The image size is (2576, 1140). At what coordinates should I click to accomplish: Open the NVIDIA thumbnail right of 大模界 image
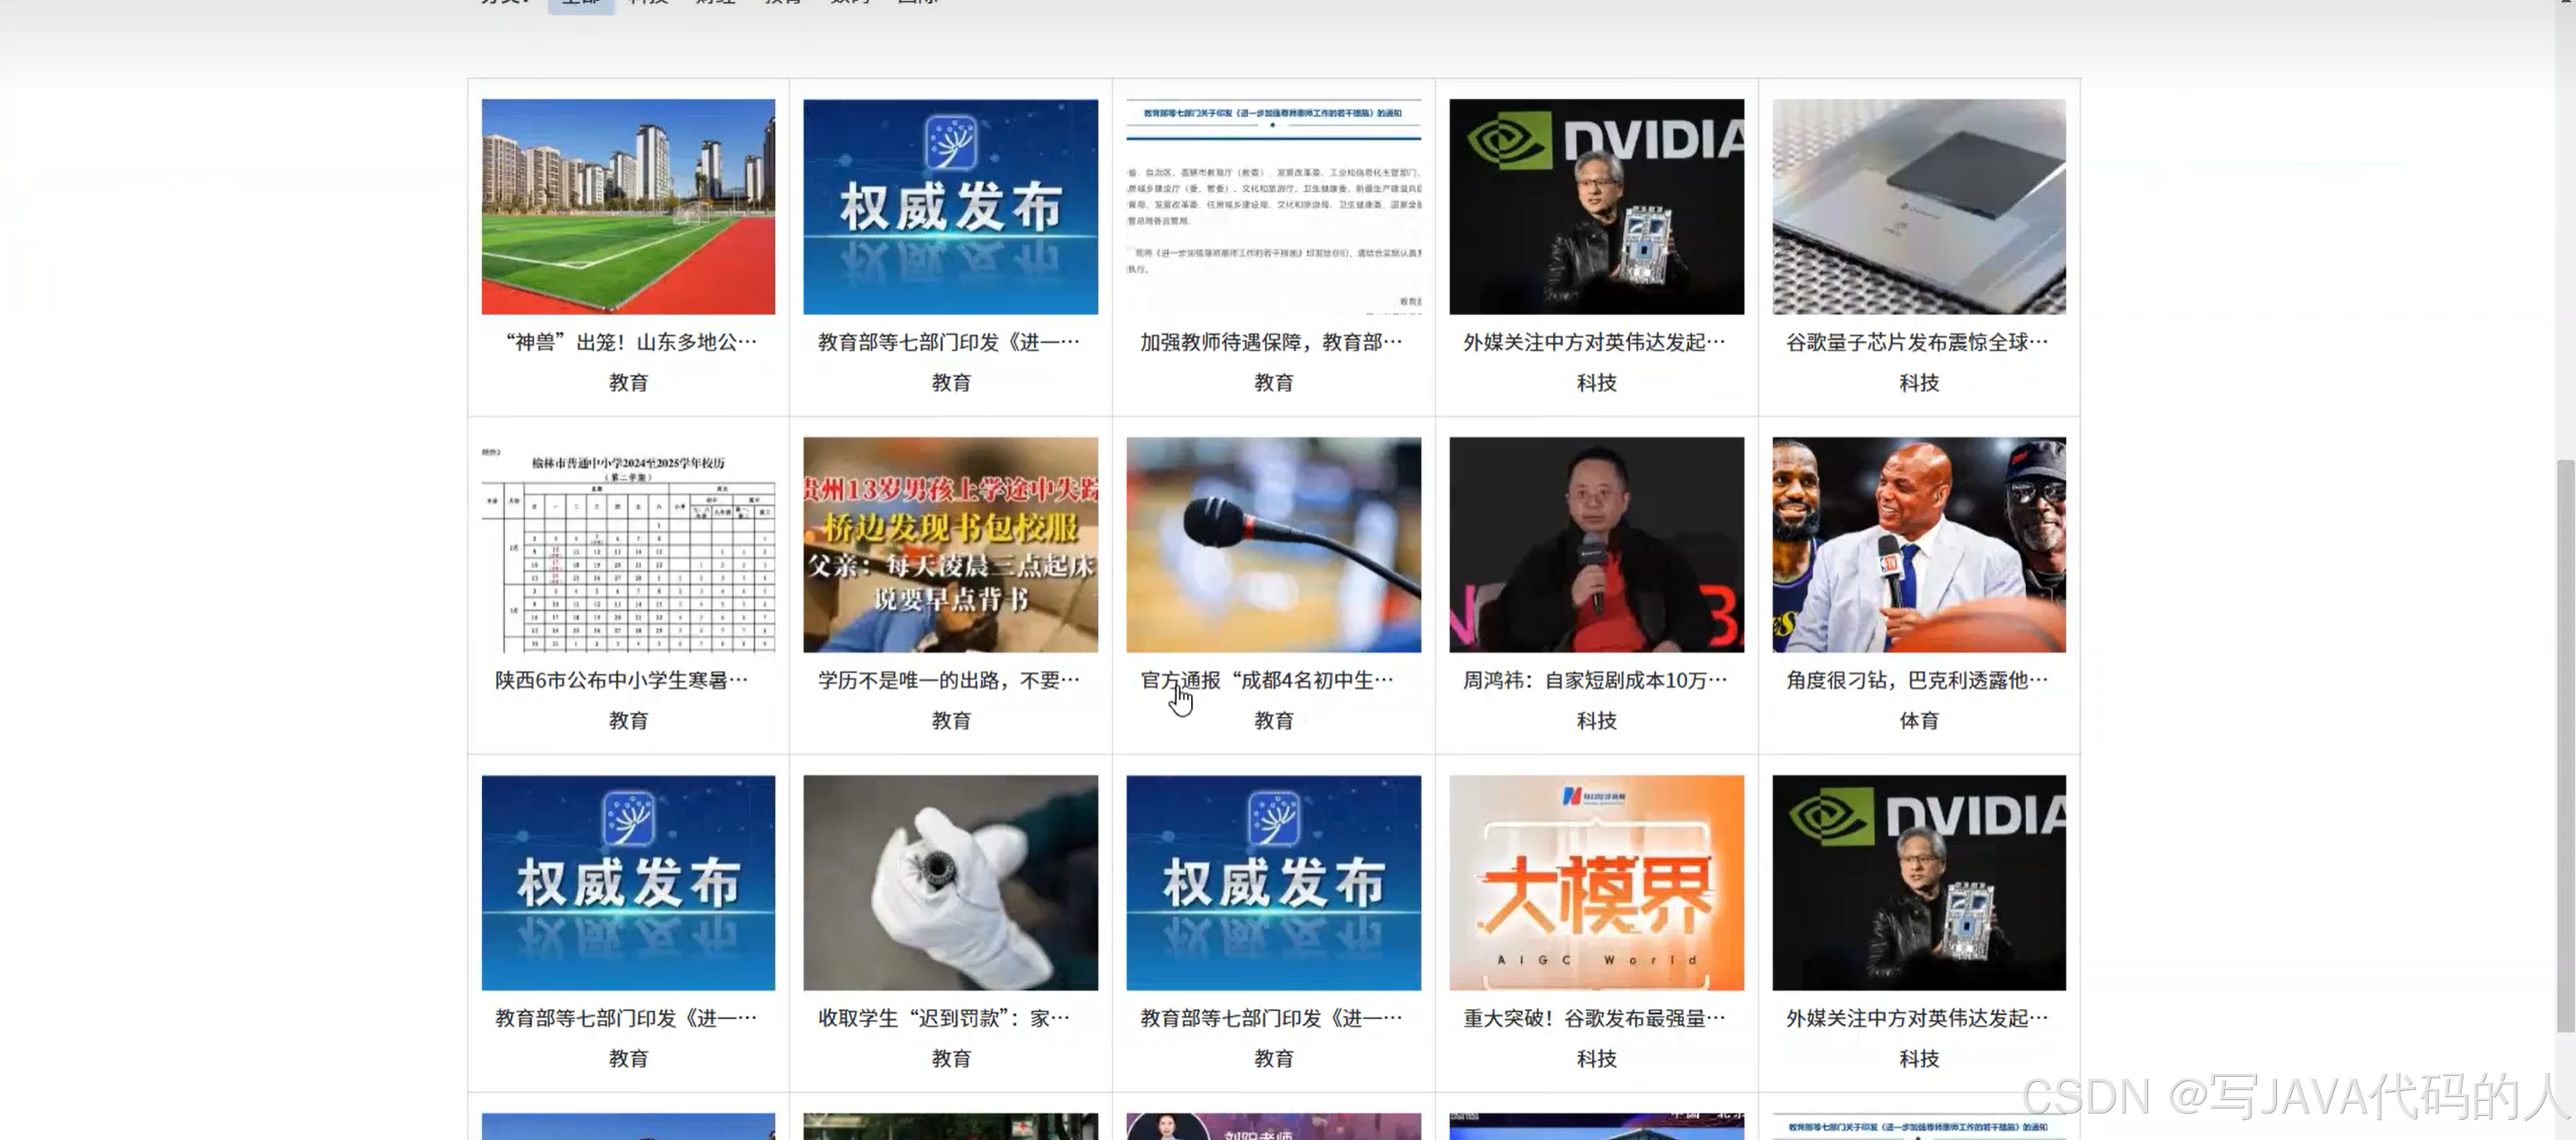(x=1918, y=883)
